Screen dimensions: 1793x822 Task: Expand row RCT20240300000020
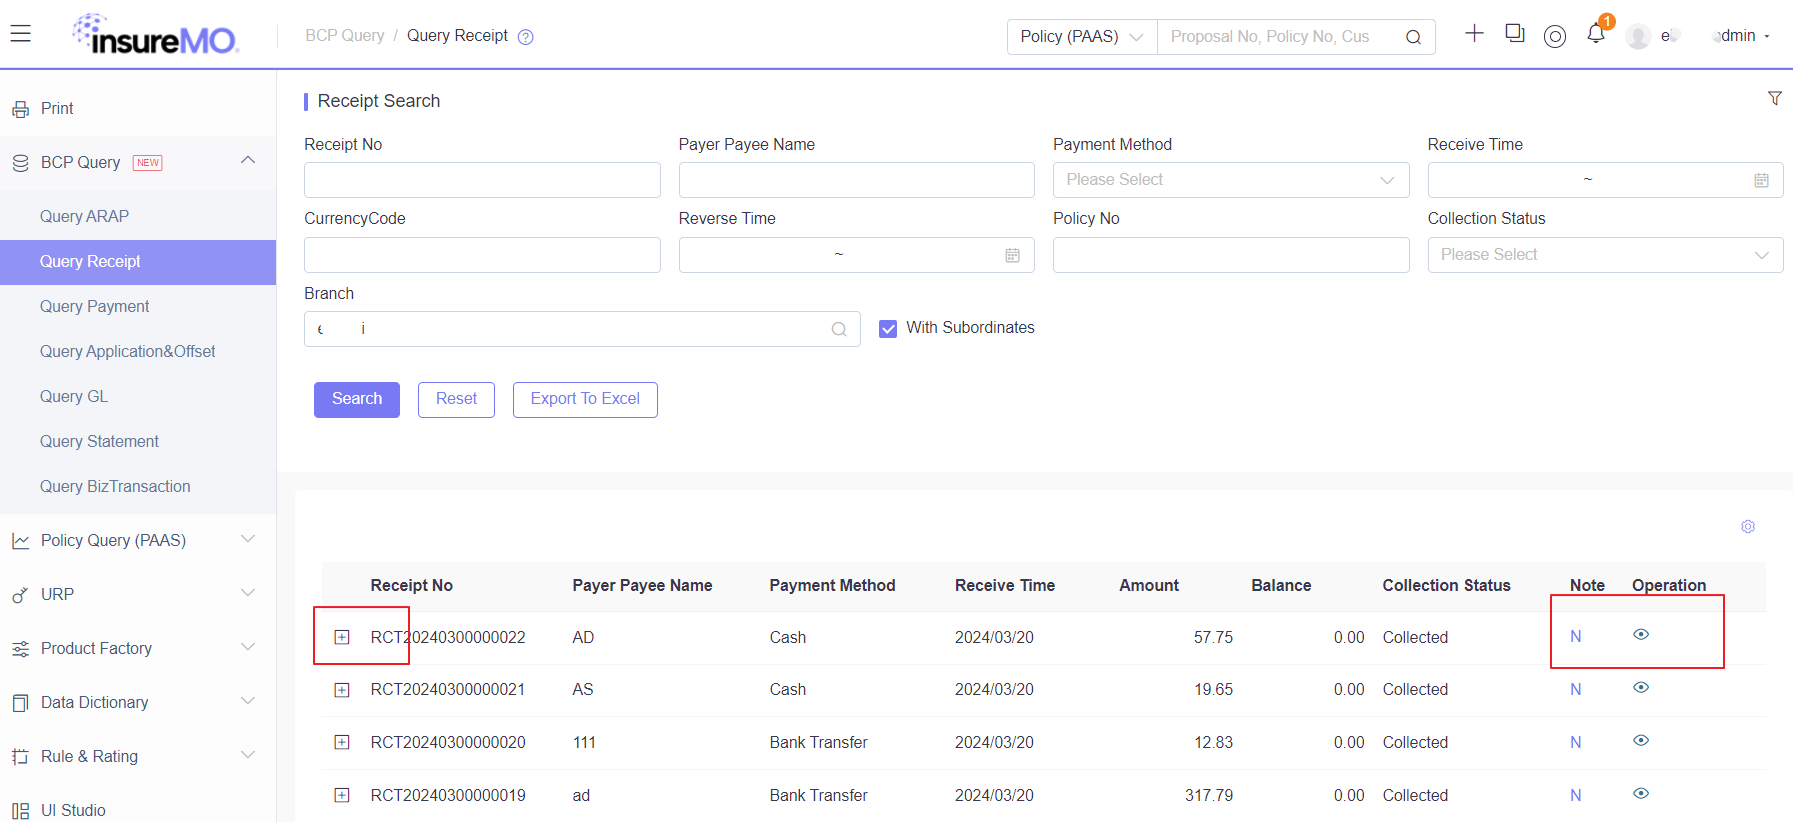click(342, 742)
